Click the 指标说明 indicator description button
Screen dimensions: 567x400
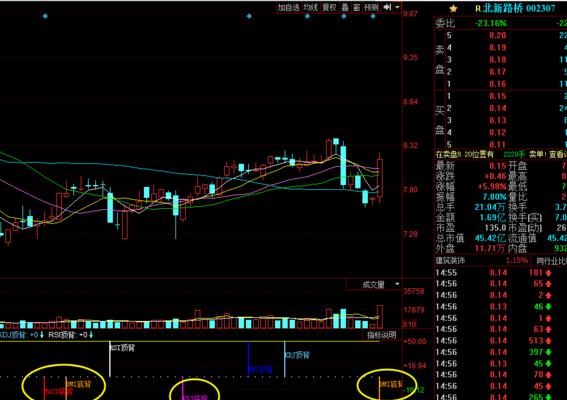(382, 335)
